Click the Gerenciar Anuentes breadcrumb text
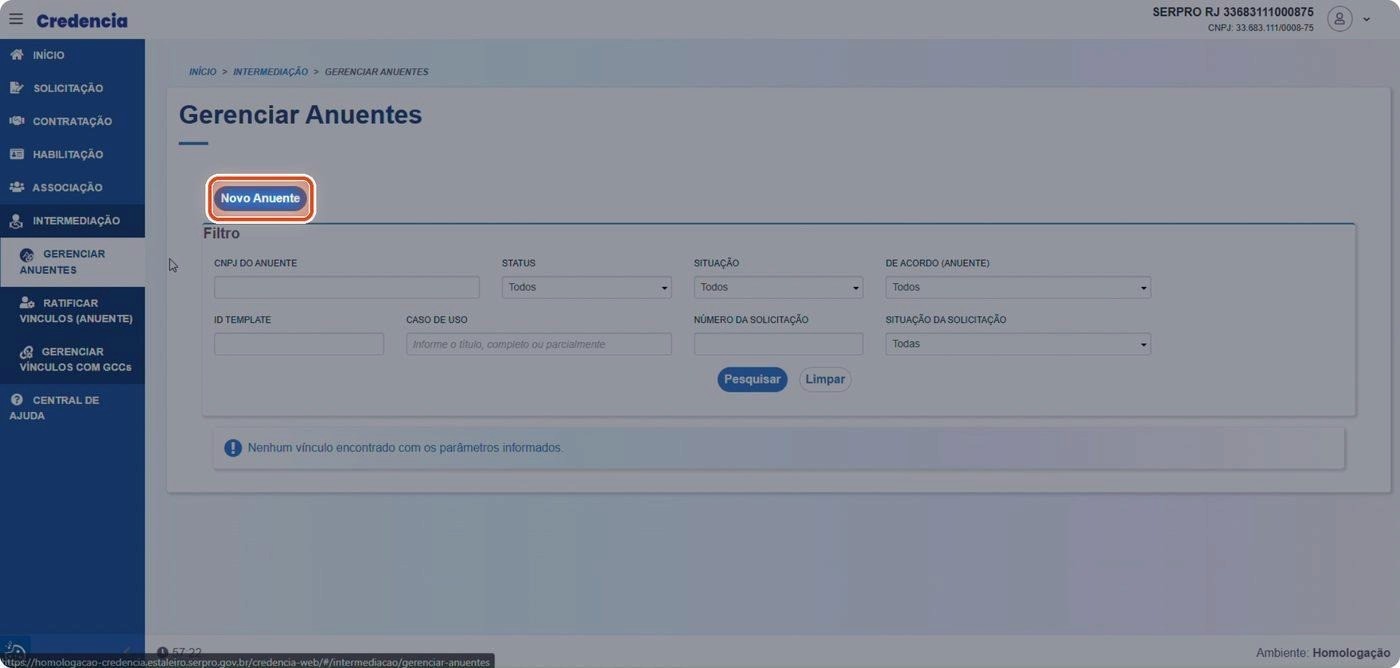Viewport: 1400px width, 668px height. tap(376, 72)
